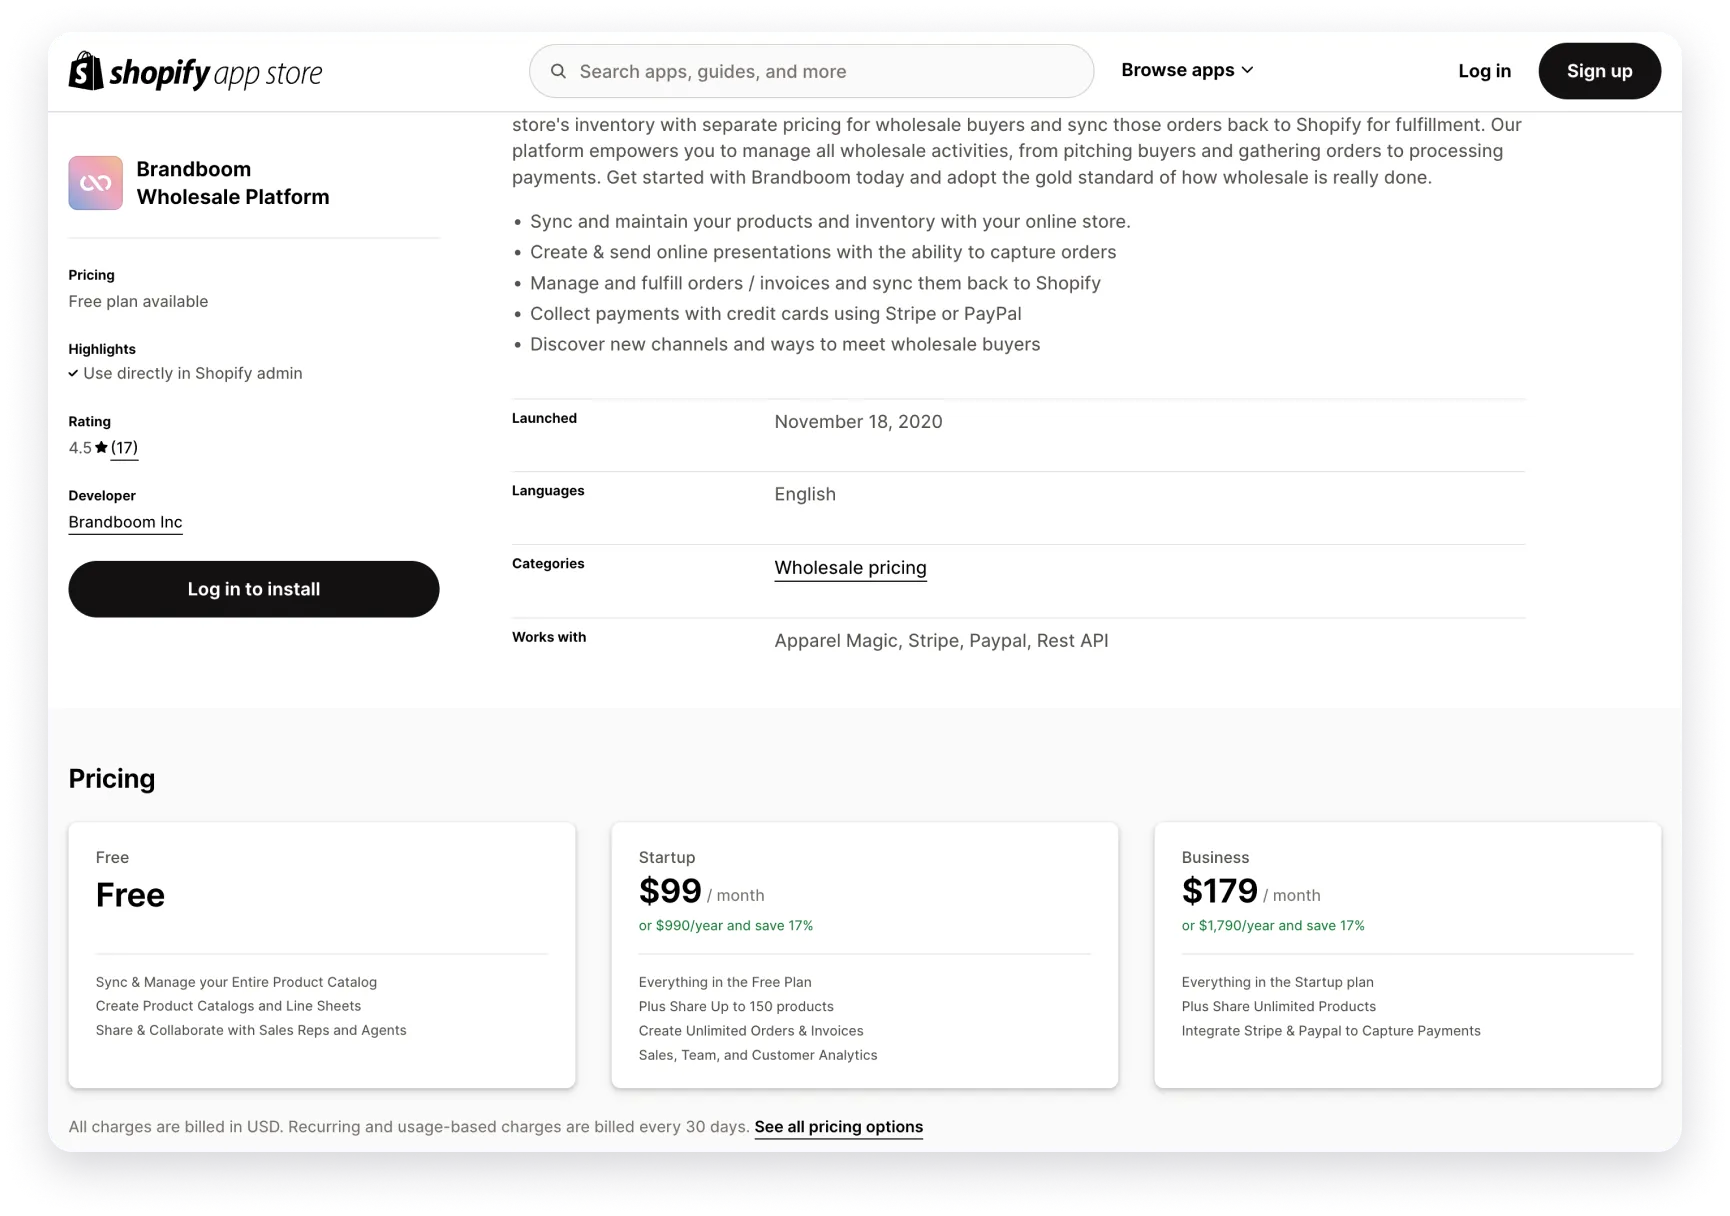Click 'Manage and fulfill orders / invoices' bullet
This screenshot has width=1730, height=1216.
(x=815, y=283)
